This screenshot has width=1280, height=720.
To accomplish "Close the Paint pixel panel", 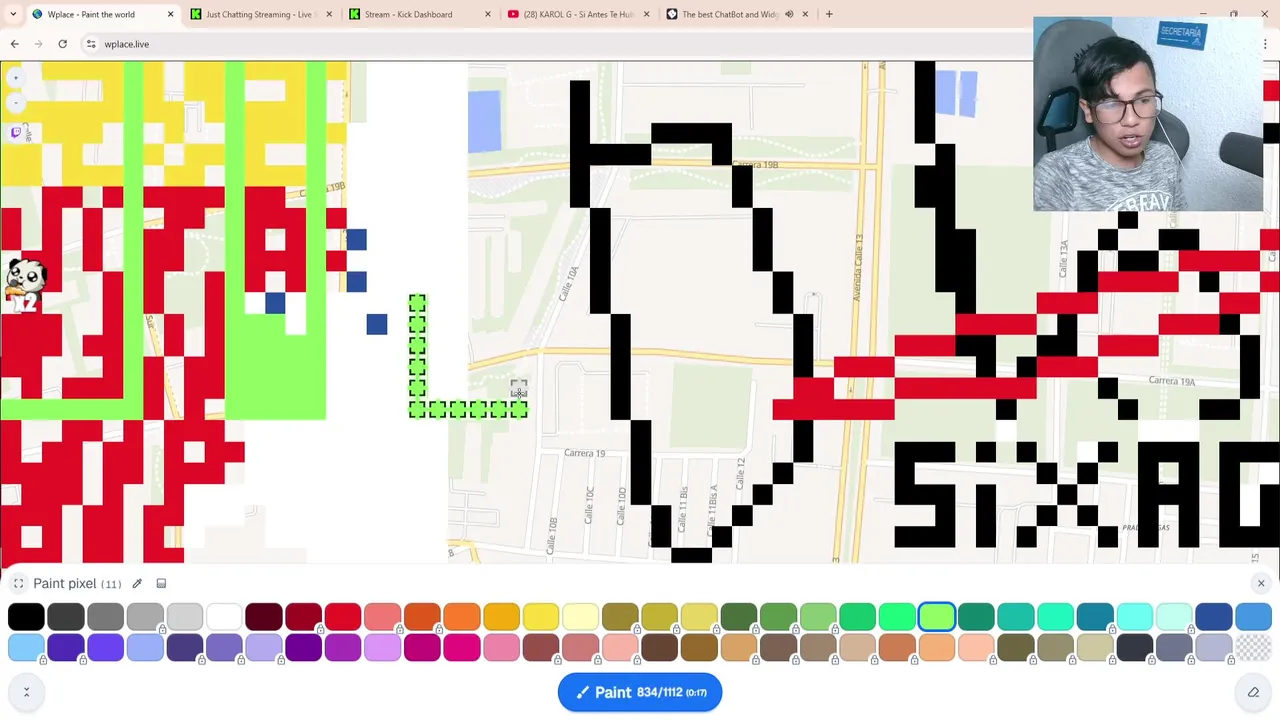I will [x=1261, y=583].
